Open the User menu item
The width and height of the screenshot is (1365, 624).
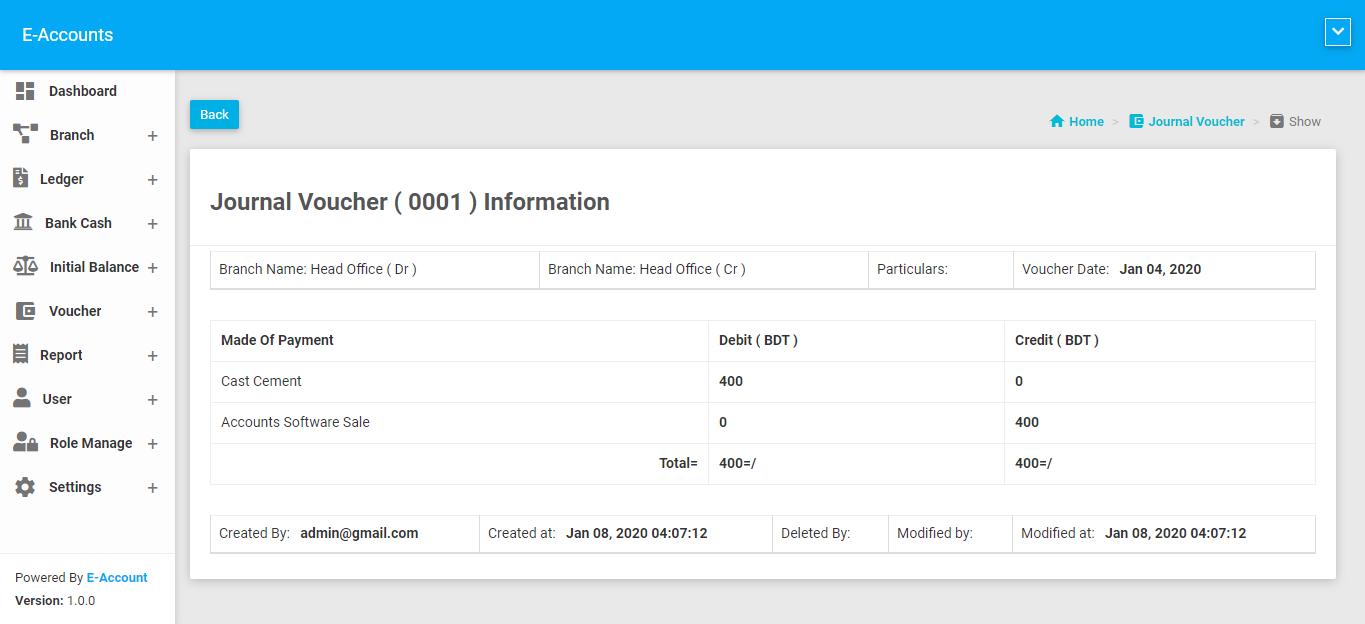pos(57,399)
